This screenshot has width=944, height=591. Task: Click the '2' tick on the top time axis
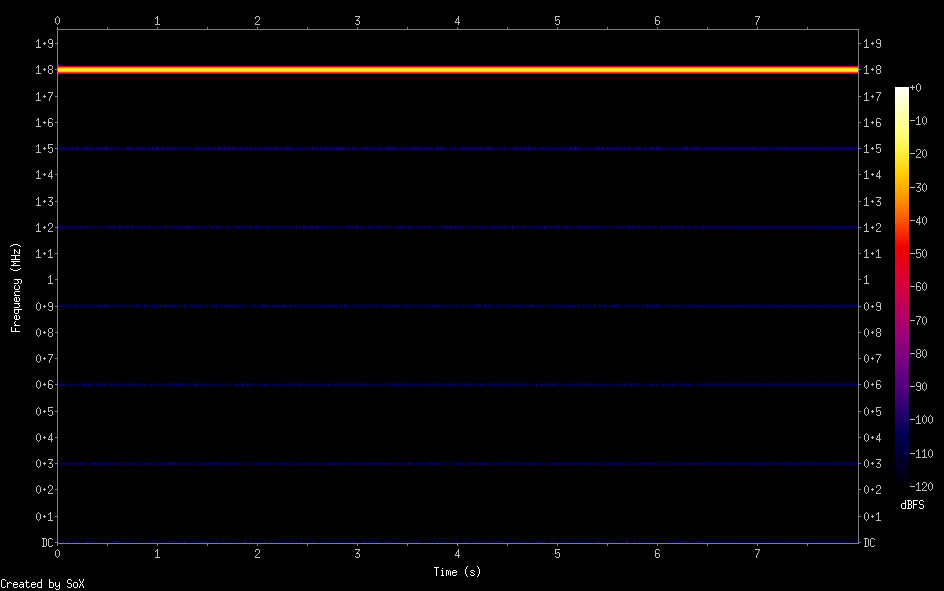257,21
